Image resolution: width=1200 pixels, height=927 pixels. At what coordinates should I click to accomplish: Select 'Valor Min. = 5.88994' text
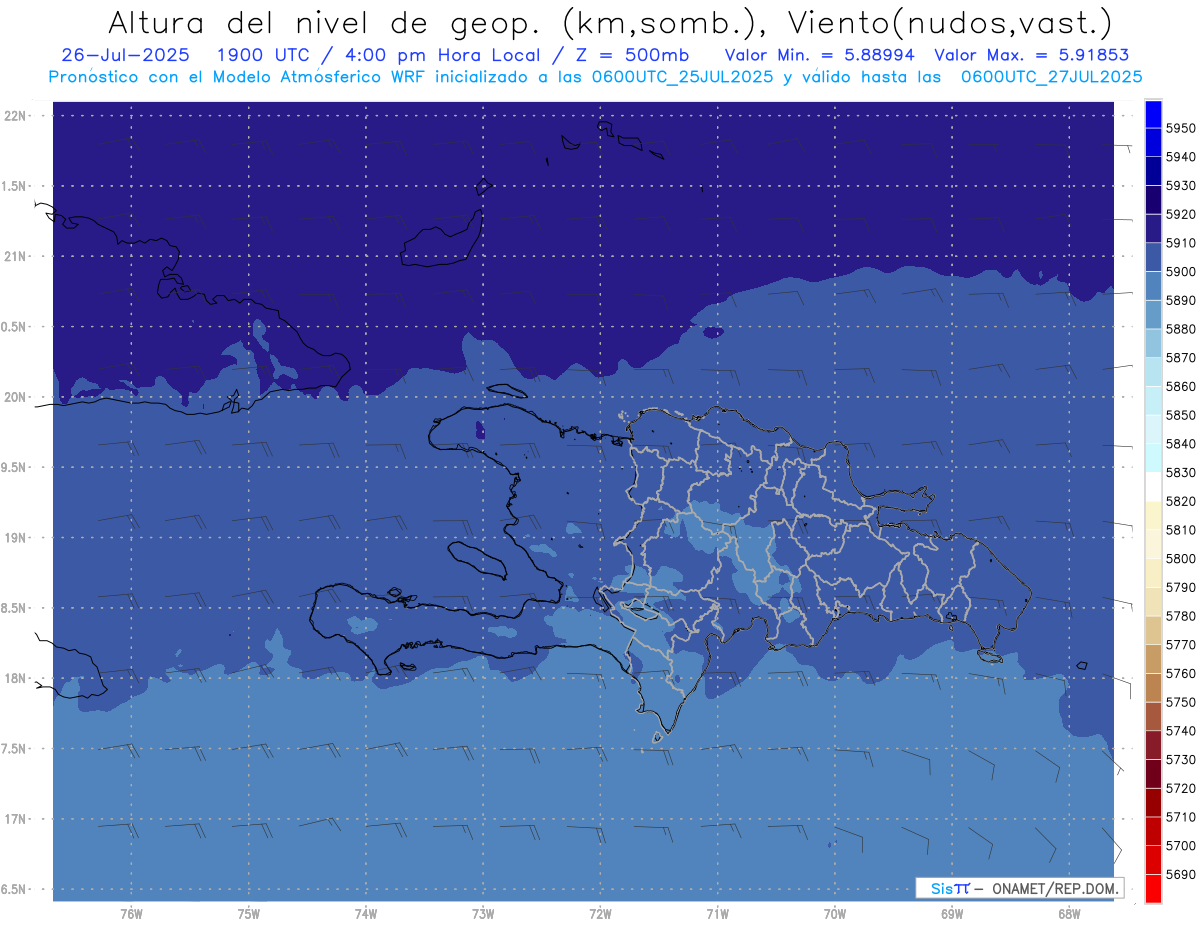(819, 55)
